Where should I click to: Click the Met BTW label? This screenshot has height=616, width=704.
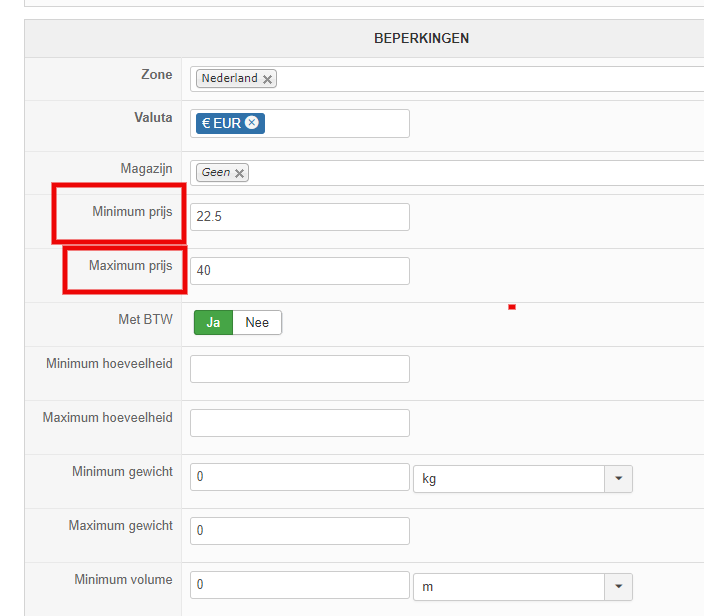point(145,321)
